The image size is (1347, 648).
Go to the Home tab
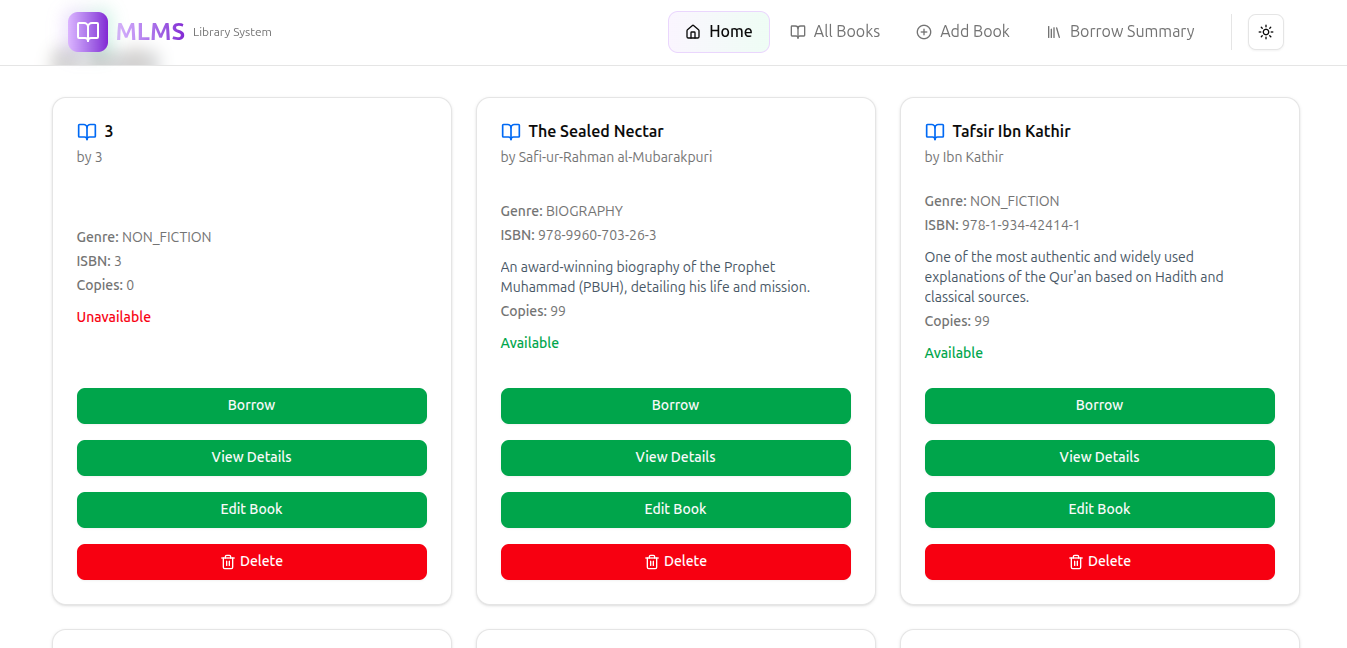point(718,32)
